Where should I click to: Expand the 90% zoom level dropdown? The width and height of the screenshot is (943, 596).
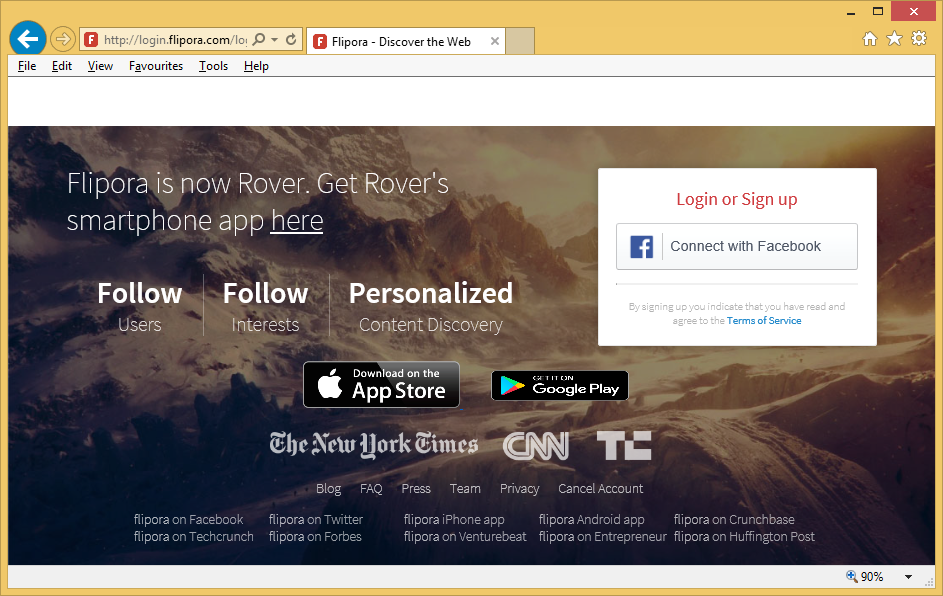pyautogui.click(x=908, y=577)
